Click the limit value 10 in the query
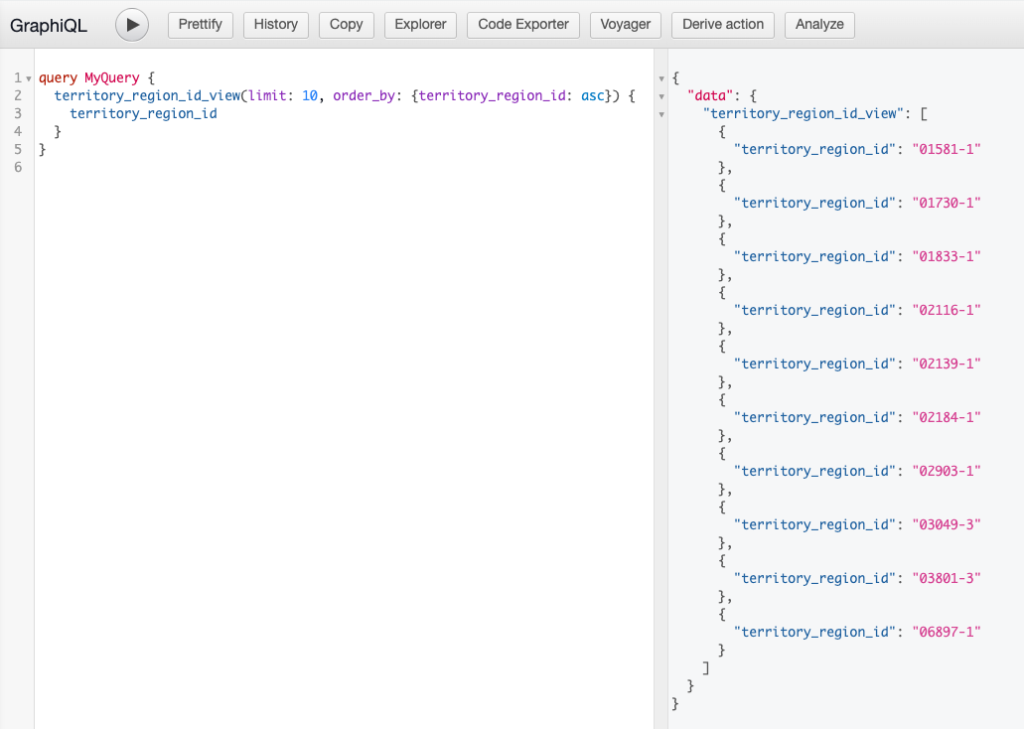Viewport: 1024px width, 729px height. tap(309, 96)
